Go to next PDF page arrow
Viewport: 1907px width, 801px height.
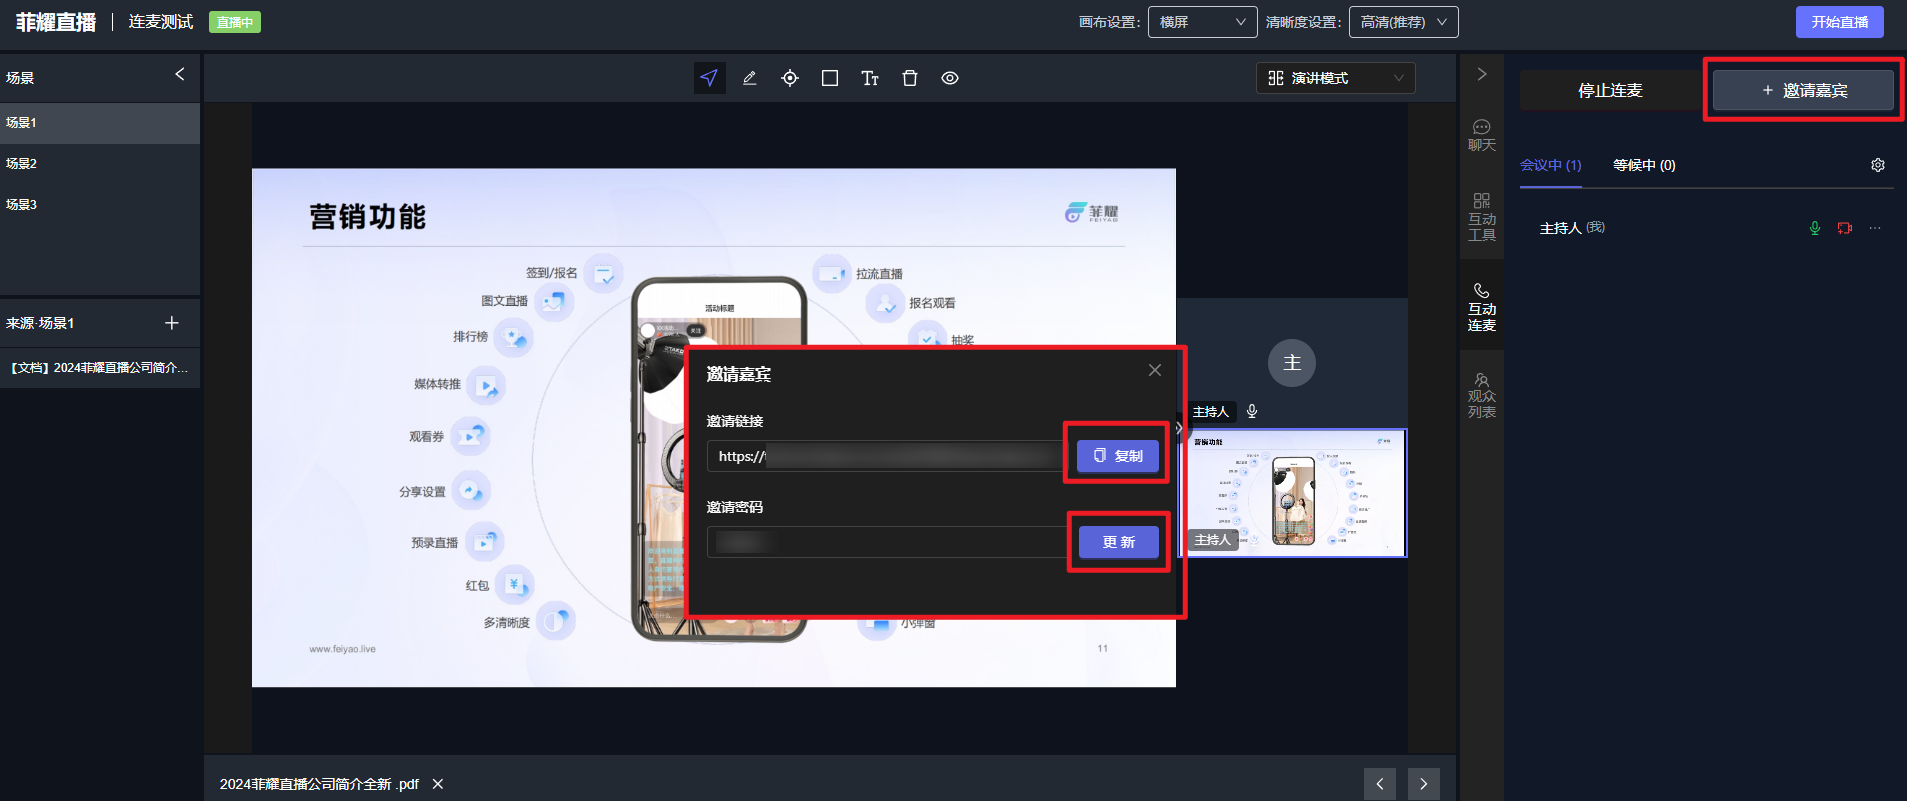[x=1424, y=784]
